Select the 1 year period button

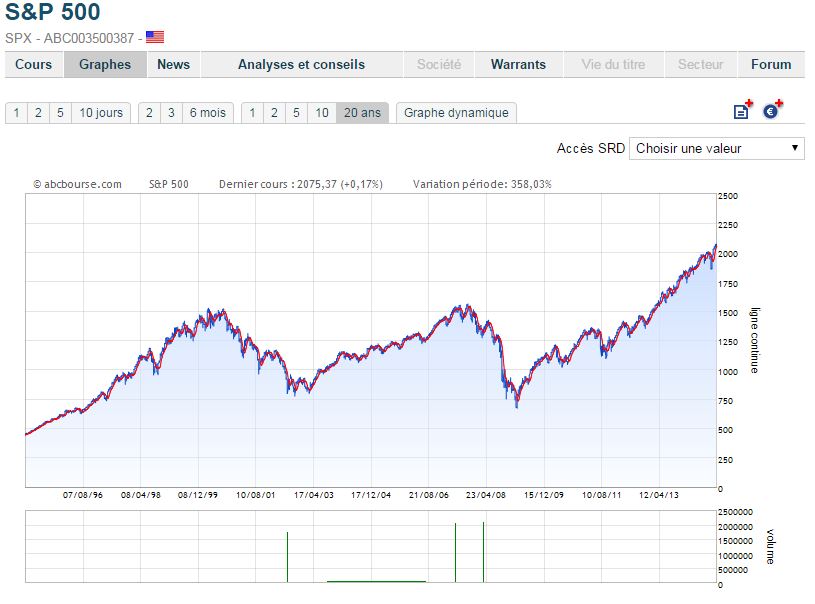(x=252, y=113)
